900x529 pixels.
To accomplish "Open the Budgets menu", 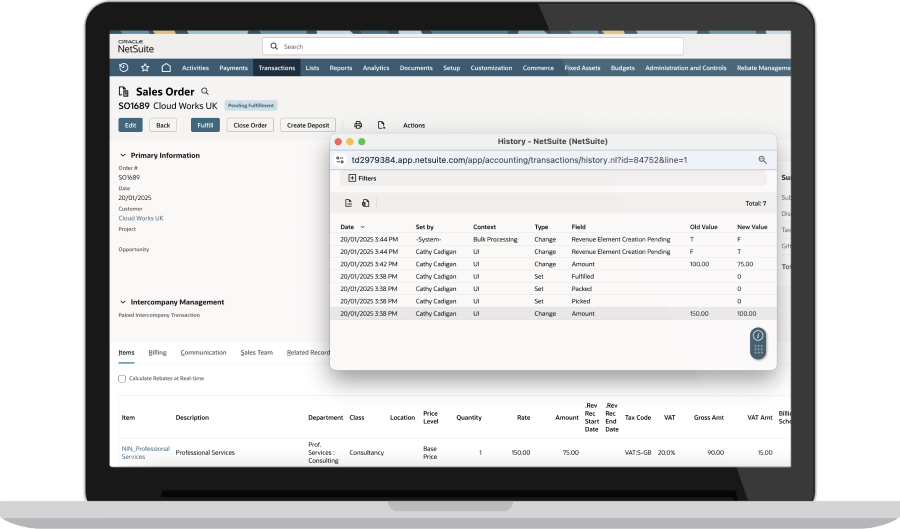I will [x=623, y=68].
